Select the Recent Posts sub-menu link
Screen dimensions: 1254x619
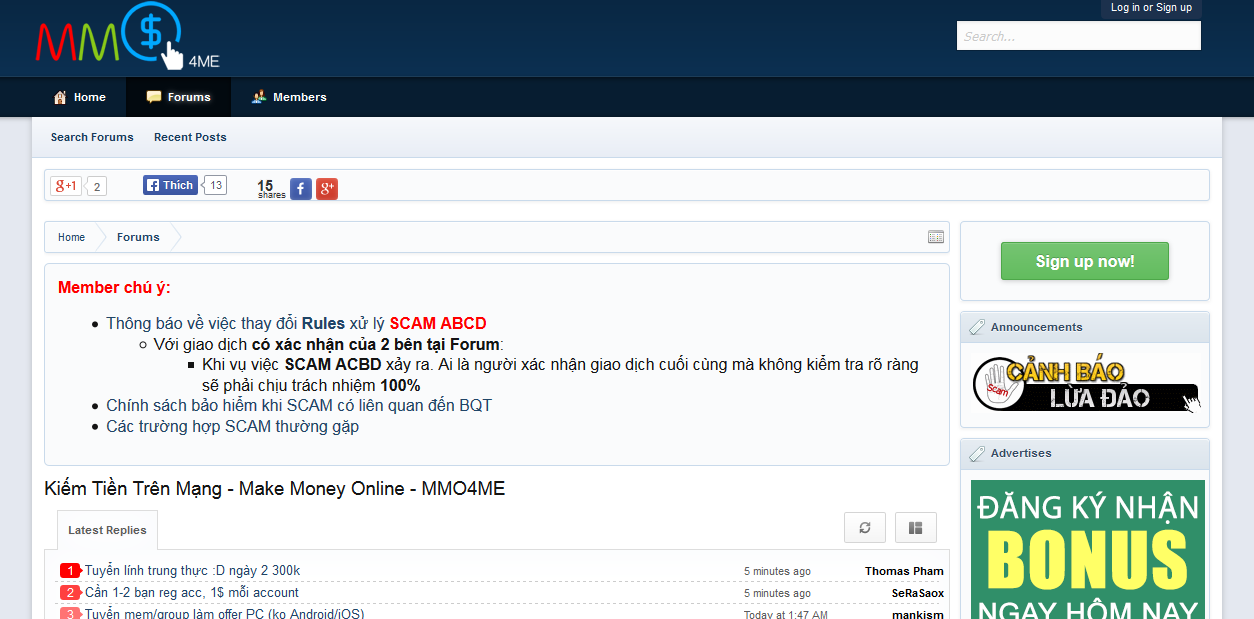[190, 137]
